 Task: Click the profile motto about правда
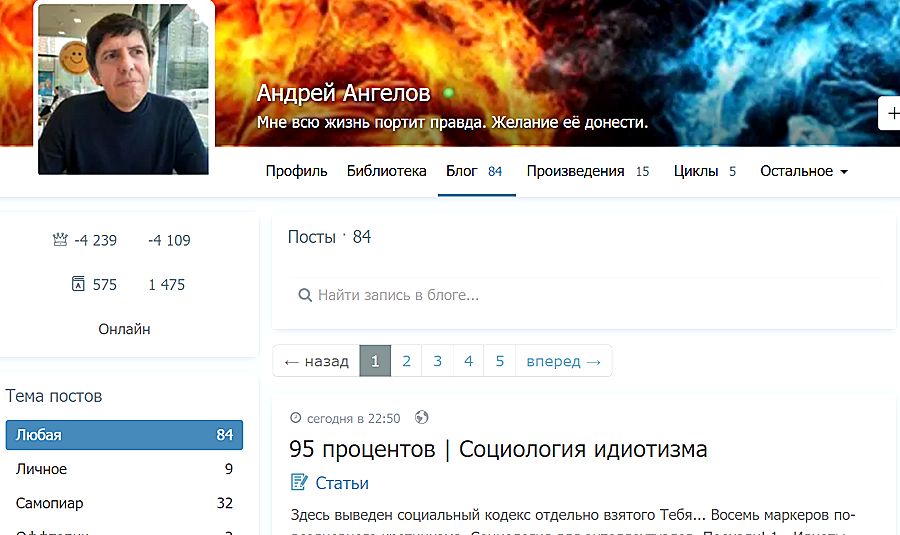(x=452, y=122)
